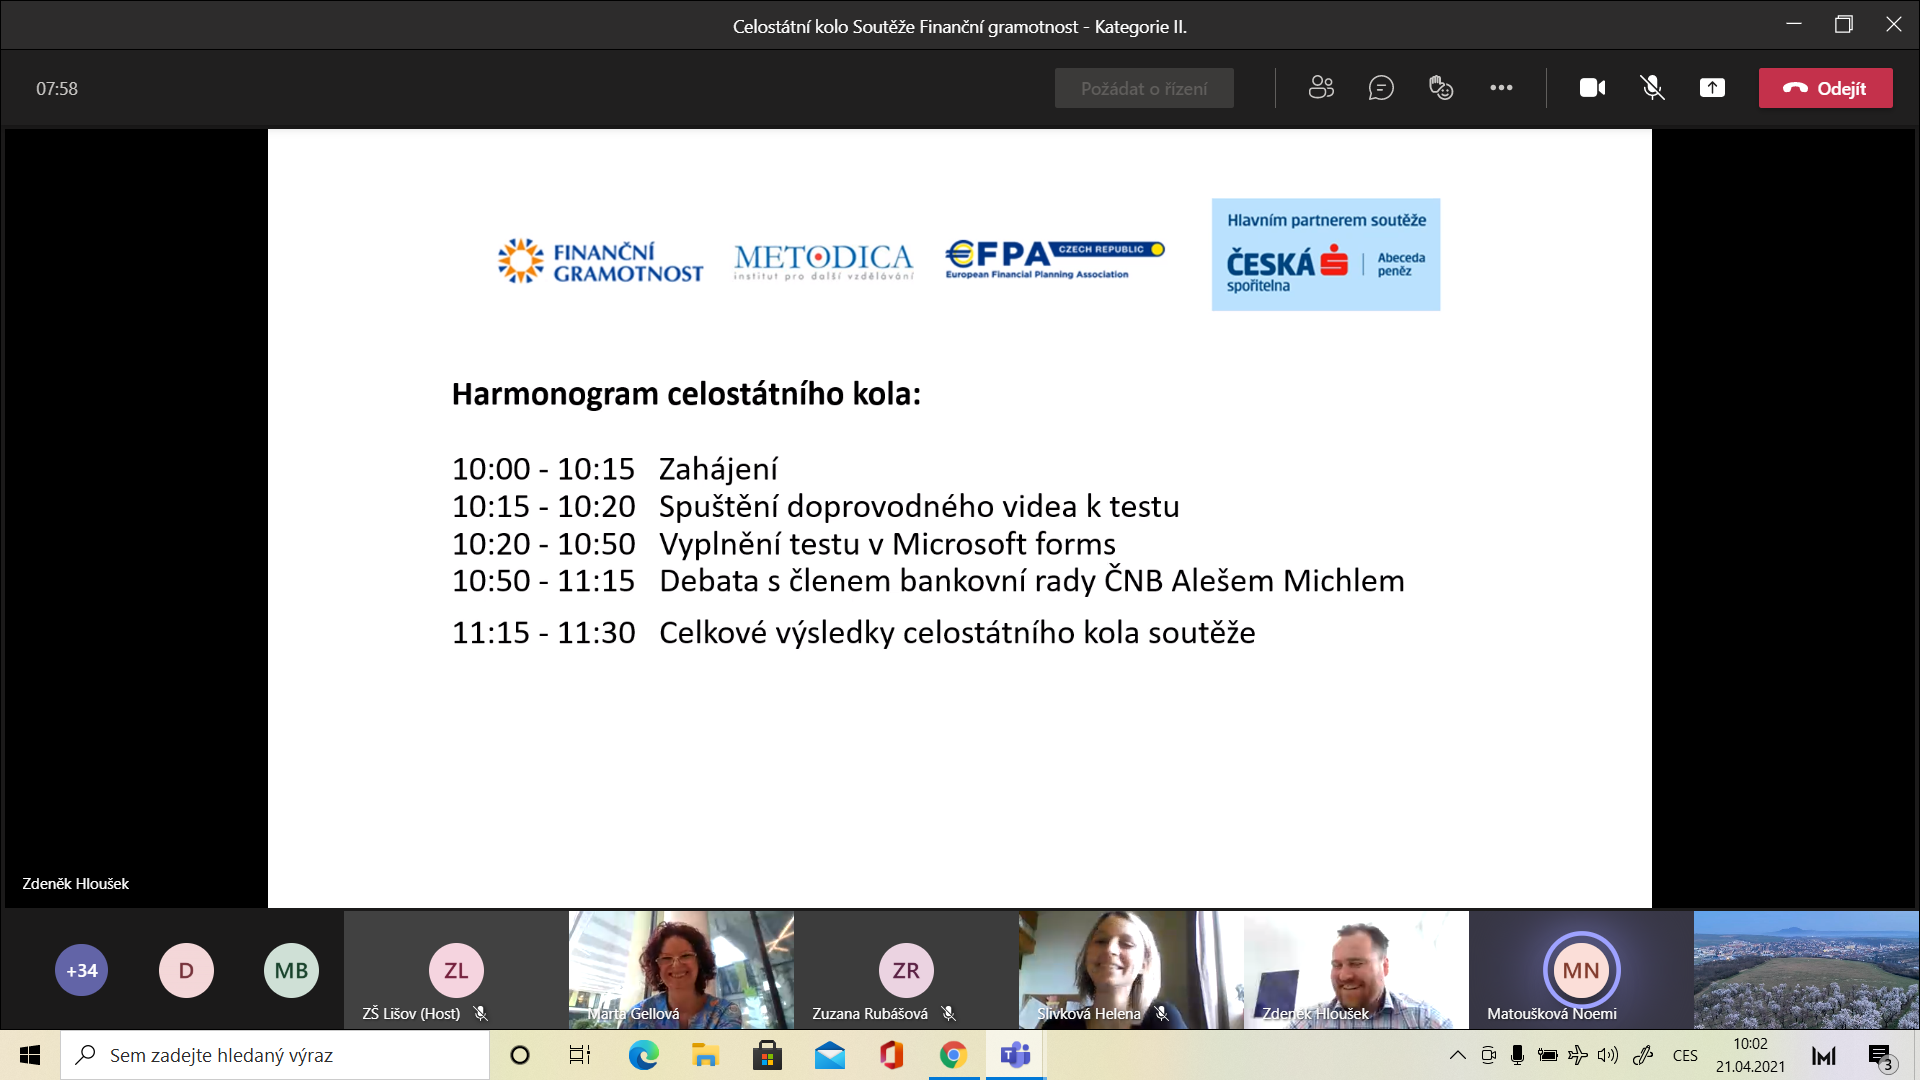Image resolution: width=1920 pixels, height=1080 pixels.
Task: Select the Matoušková Noemi tile
Action: [x=1581, y=969]
